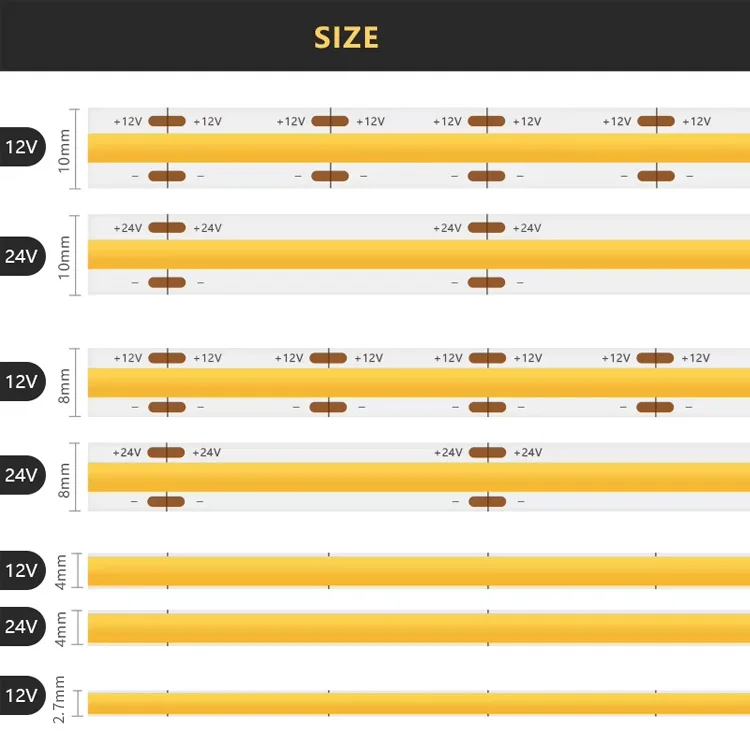Pick the 12V badge beside the 4mm strip

22,571
